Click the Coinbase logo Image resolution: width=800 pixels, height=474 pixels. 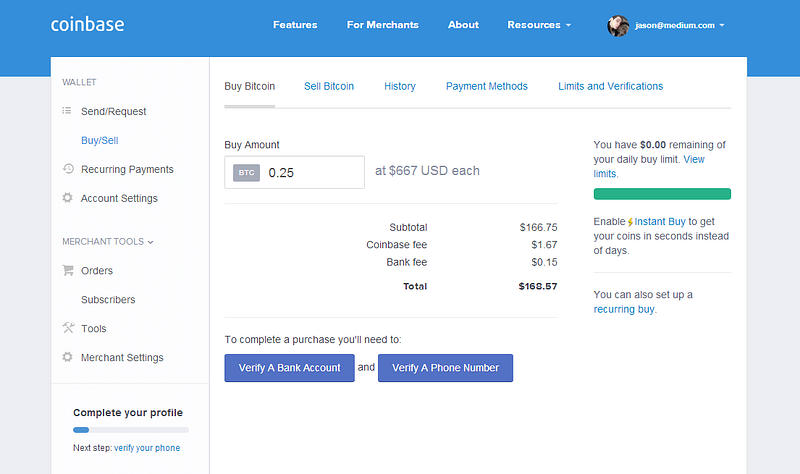click(x=87, y=24)
